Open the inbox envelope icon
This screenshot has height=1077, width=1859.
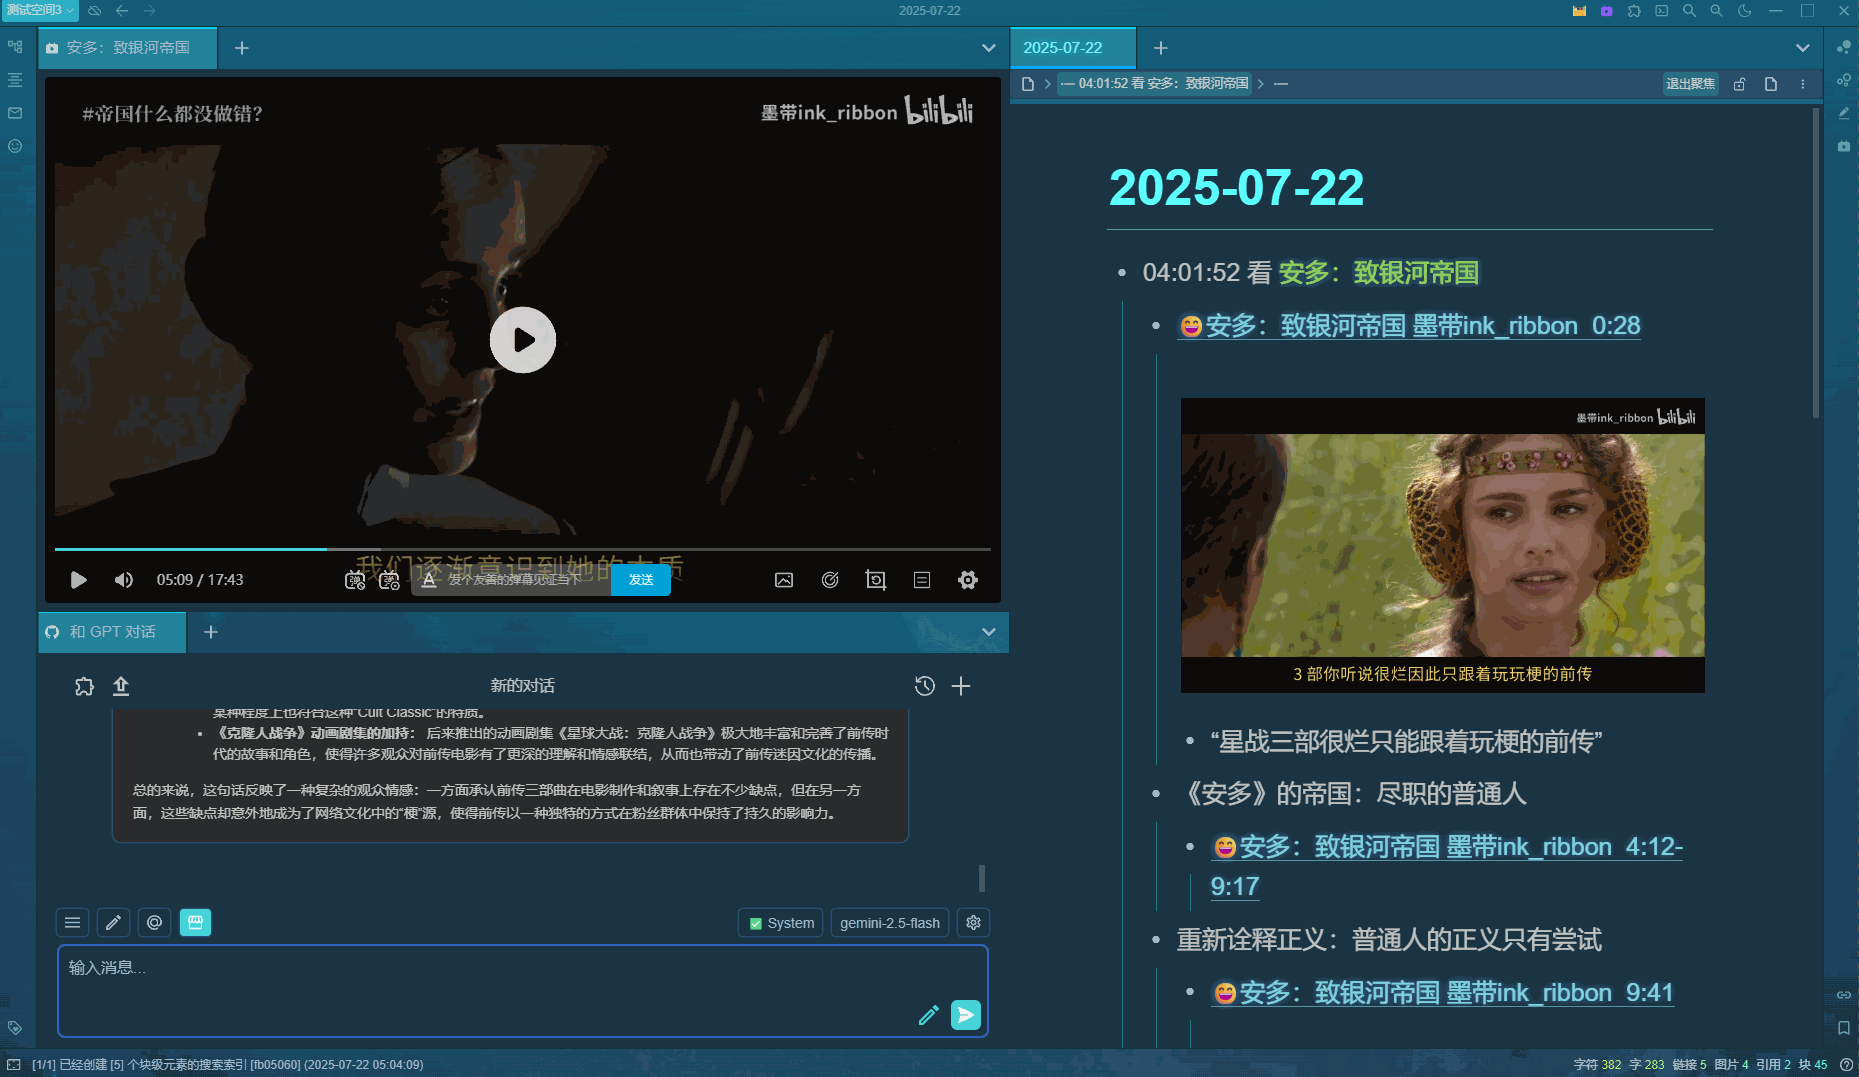pyautogui.click(x=15, y=113)
